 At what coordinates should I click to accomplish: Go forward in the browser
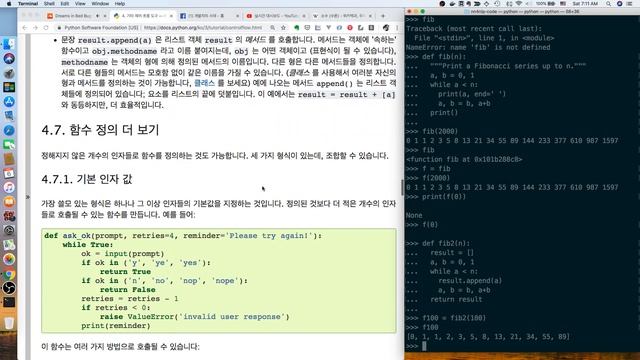click(x=36, y=28)
